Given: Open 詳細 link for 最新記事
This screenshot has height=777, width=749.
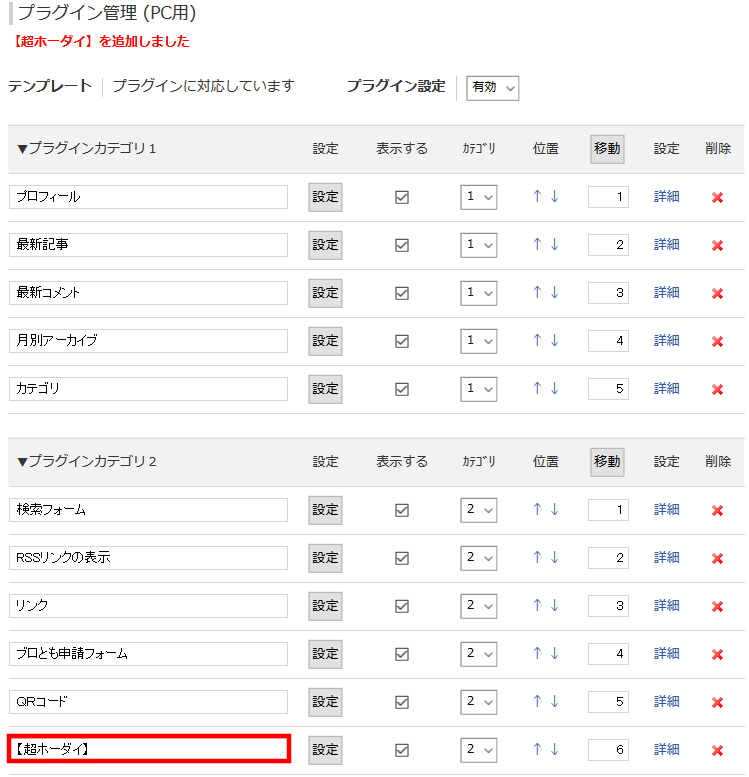Looking at the screenshot, I should click(666, 245).
